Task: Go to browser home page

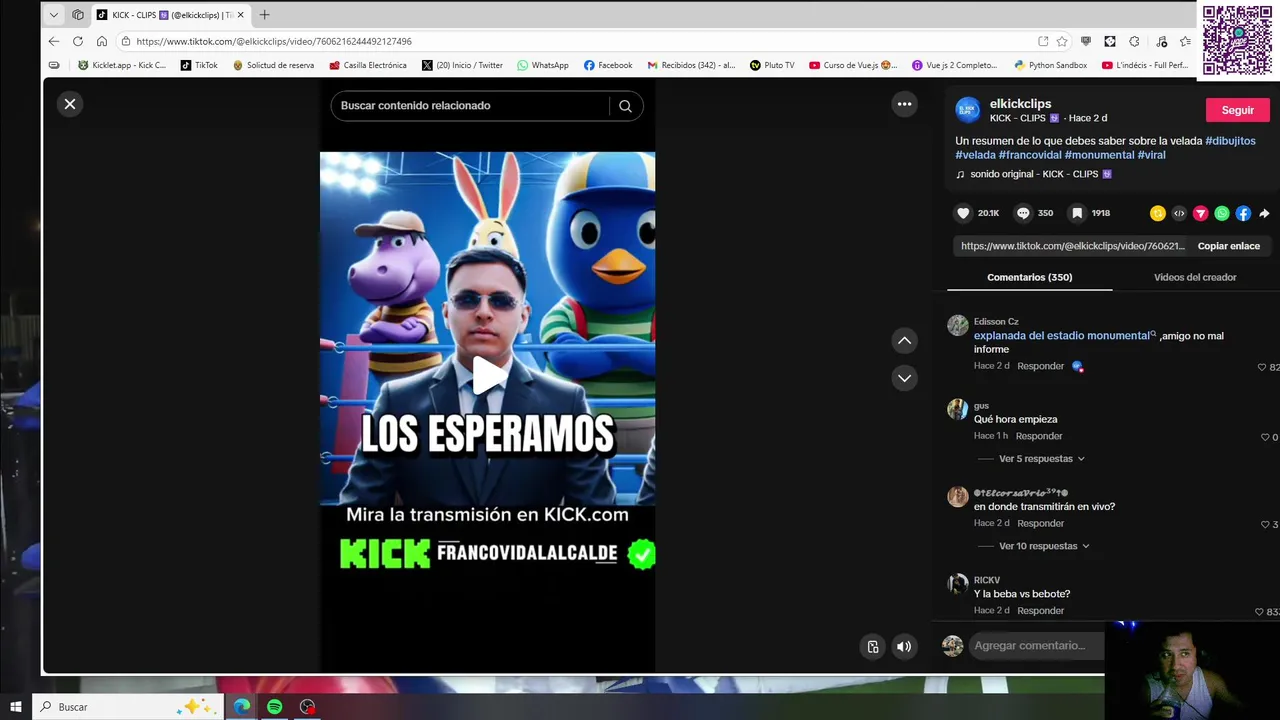Action: coord(102,41)
